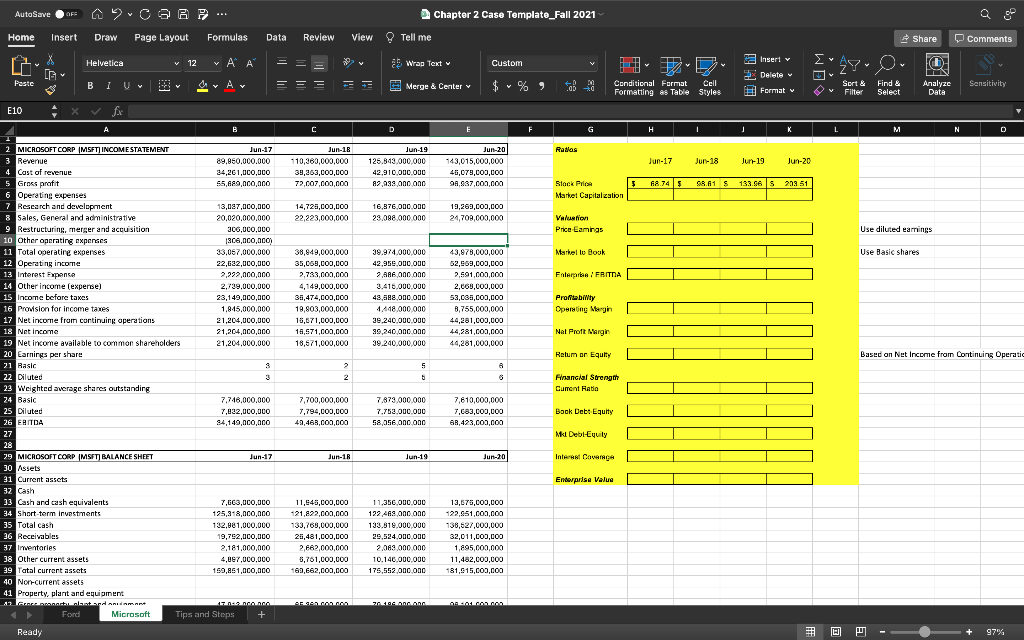Switch to the Ford sheet tab
This screenshot has height=640, width=1024.
coord(70,614)
